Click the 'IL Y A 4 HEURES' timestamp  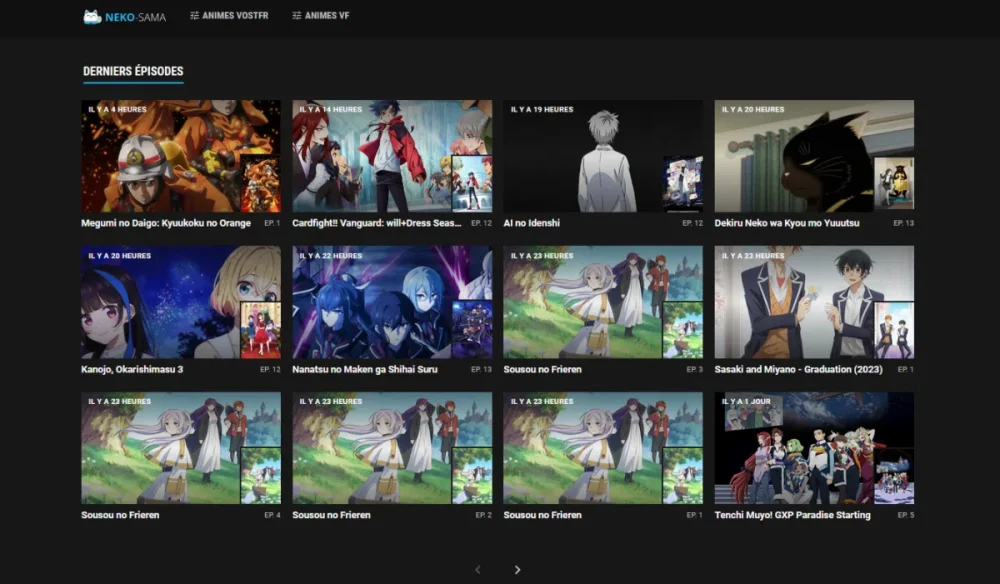[x=117, y=110]
